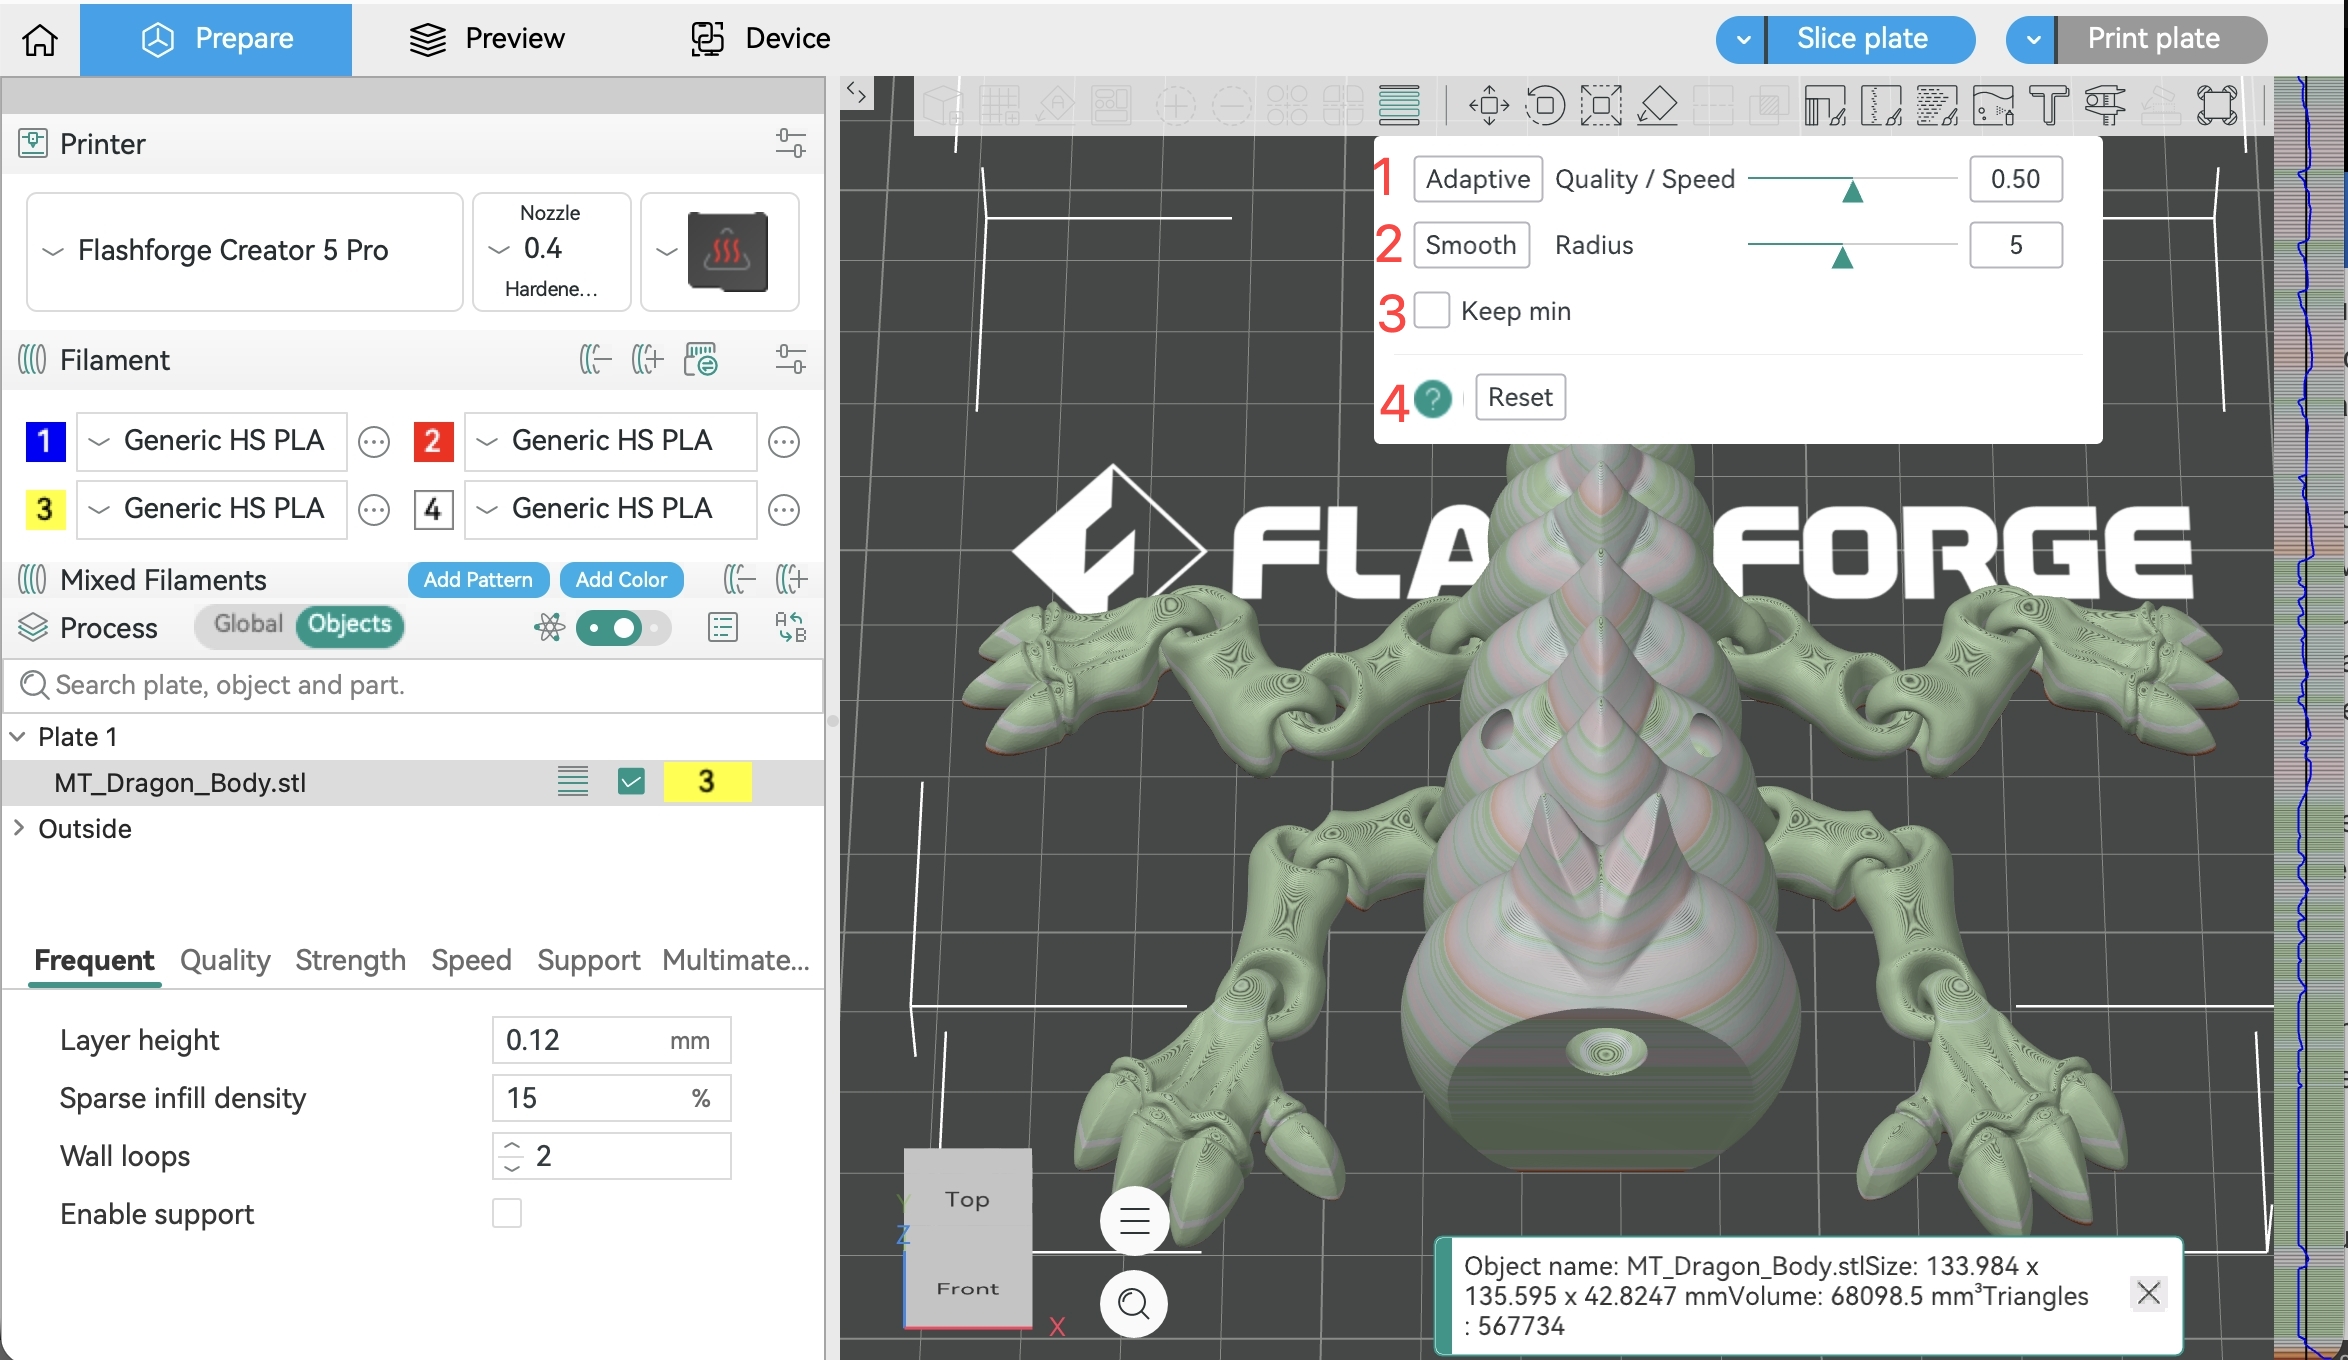This screenshot has height=1360, width=2348.
Task: Open filament 4 Generic HS PLA dropdown
Action: [610, 509]
